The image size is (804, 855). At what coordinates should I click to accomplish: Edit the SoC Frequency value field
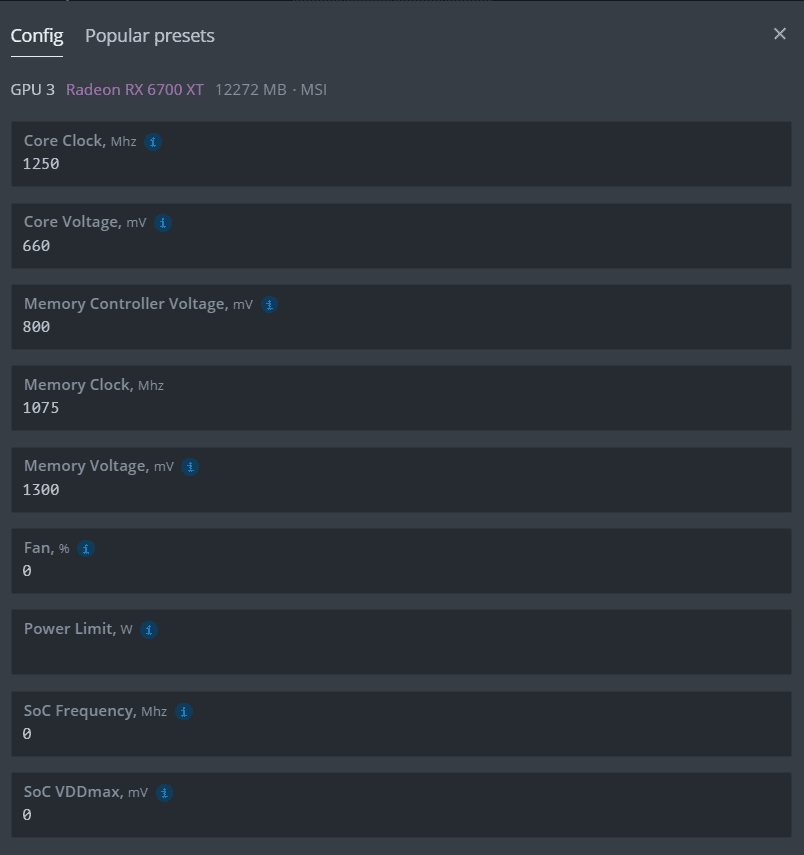pos(400,734)
